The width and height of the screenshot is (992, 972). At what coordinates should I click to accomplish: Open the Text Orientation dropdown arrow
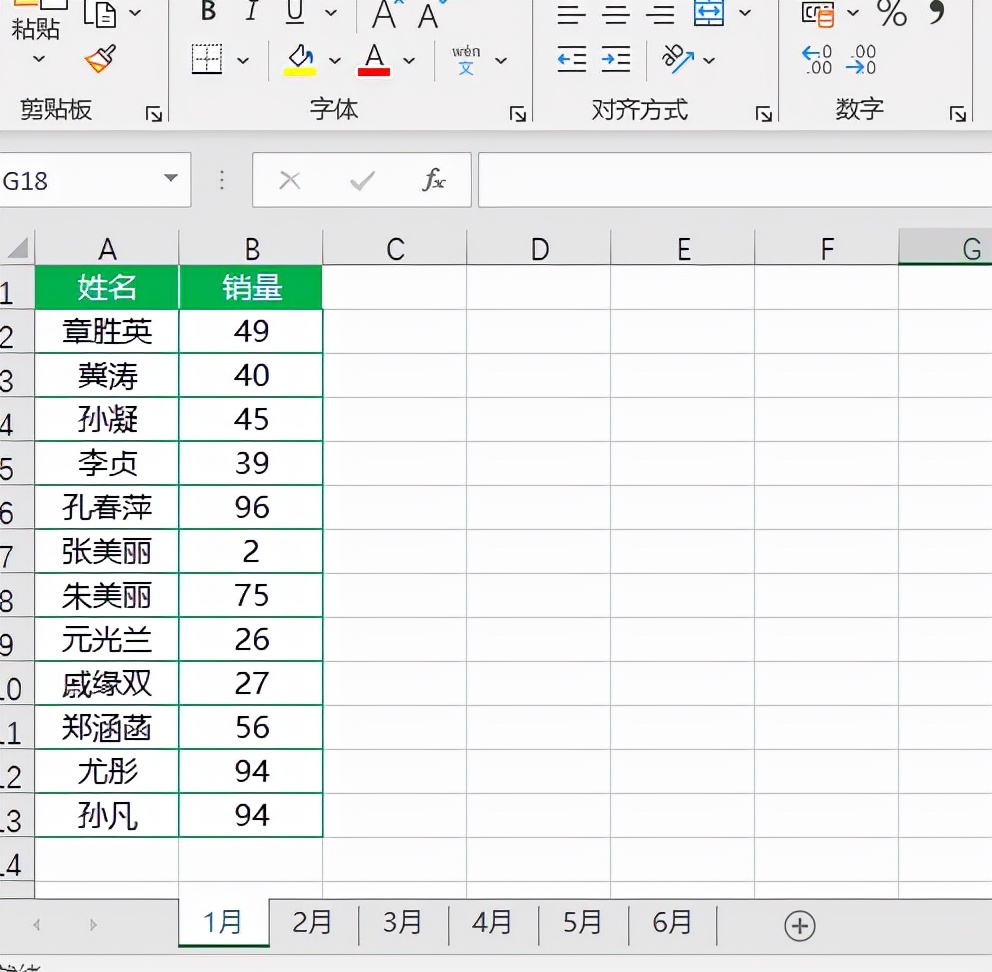(x=708, y=60)
